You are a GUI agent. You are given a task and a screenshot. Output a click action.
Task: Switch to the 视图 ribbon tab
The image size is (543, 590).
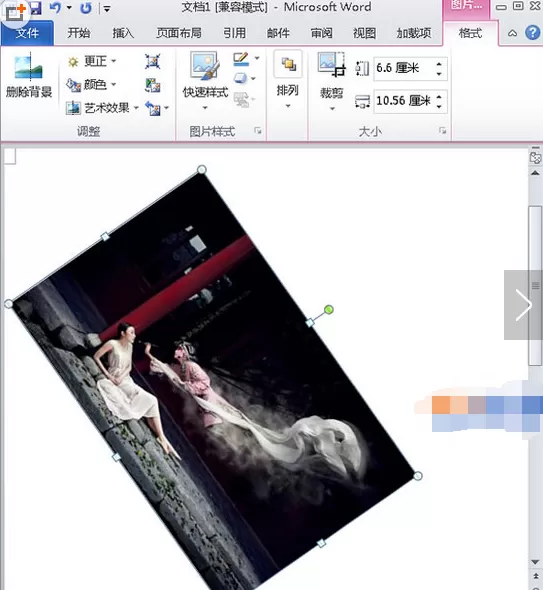(x=364, y=33)
